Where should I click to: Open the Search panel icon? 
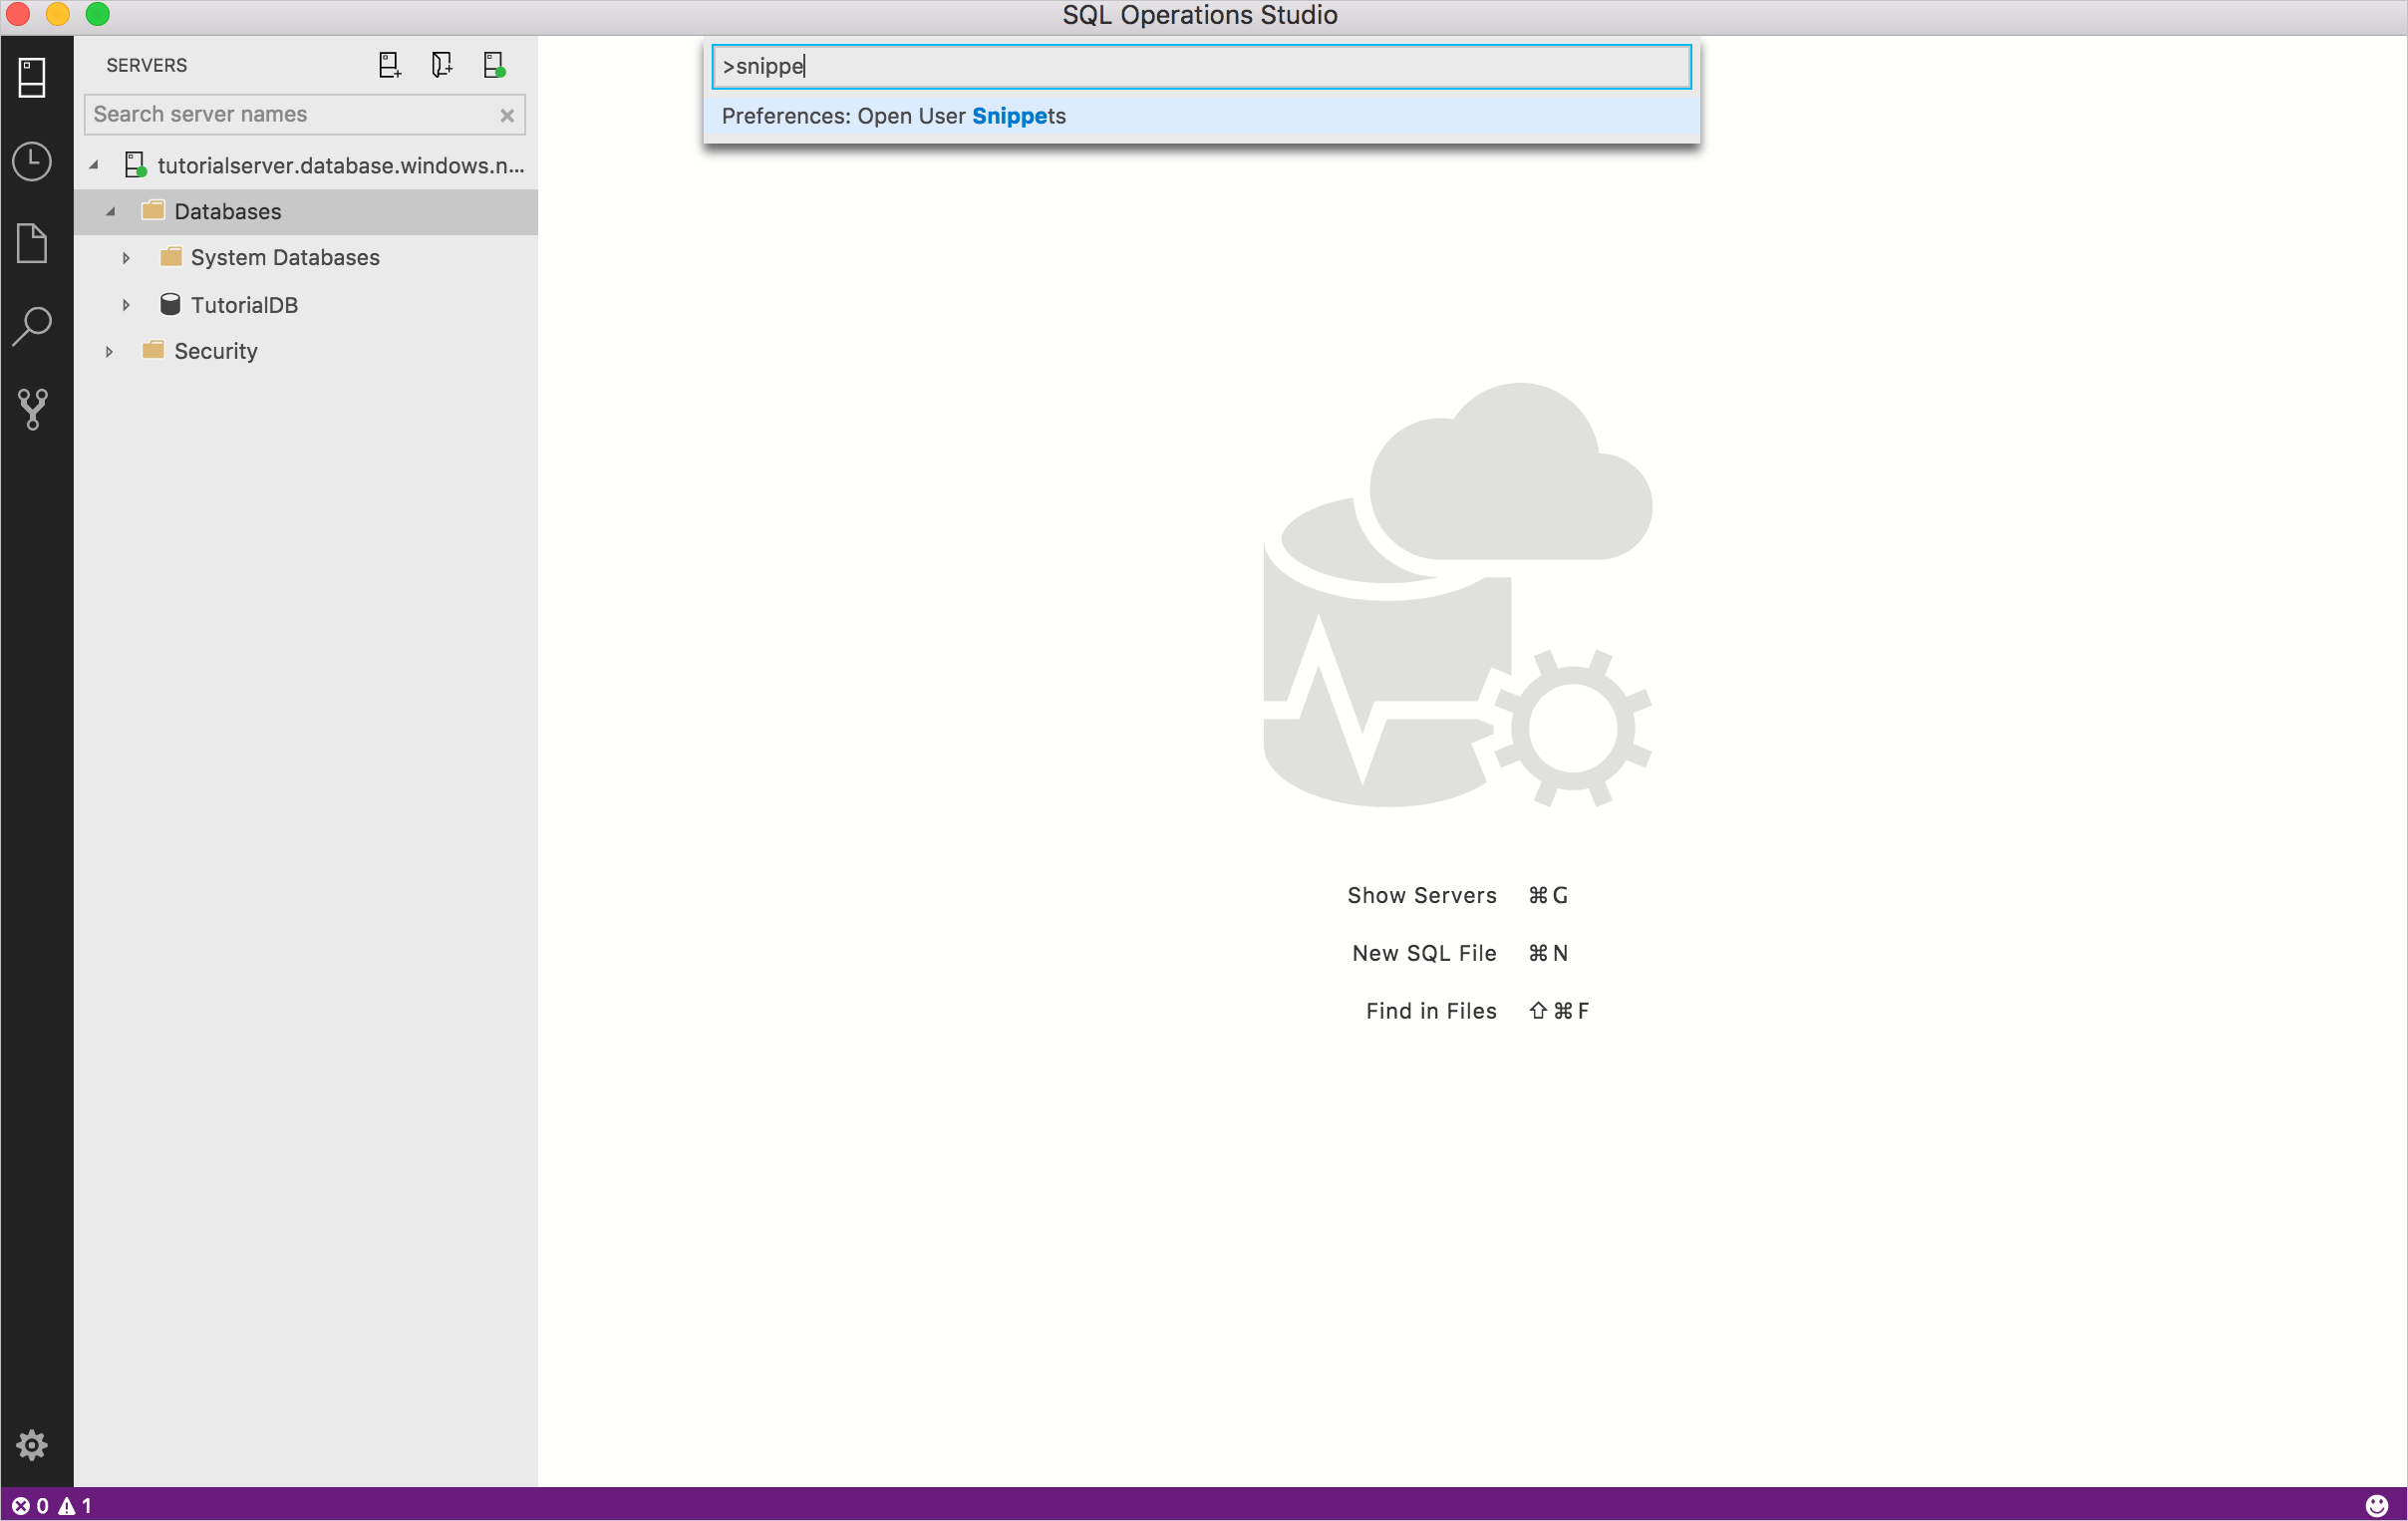click(x=32, y=326)
